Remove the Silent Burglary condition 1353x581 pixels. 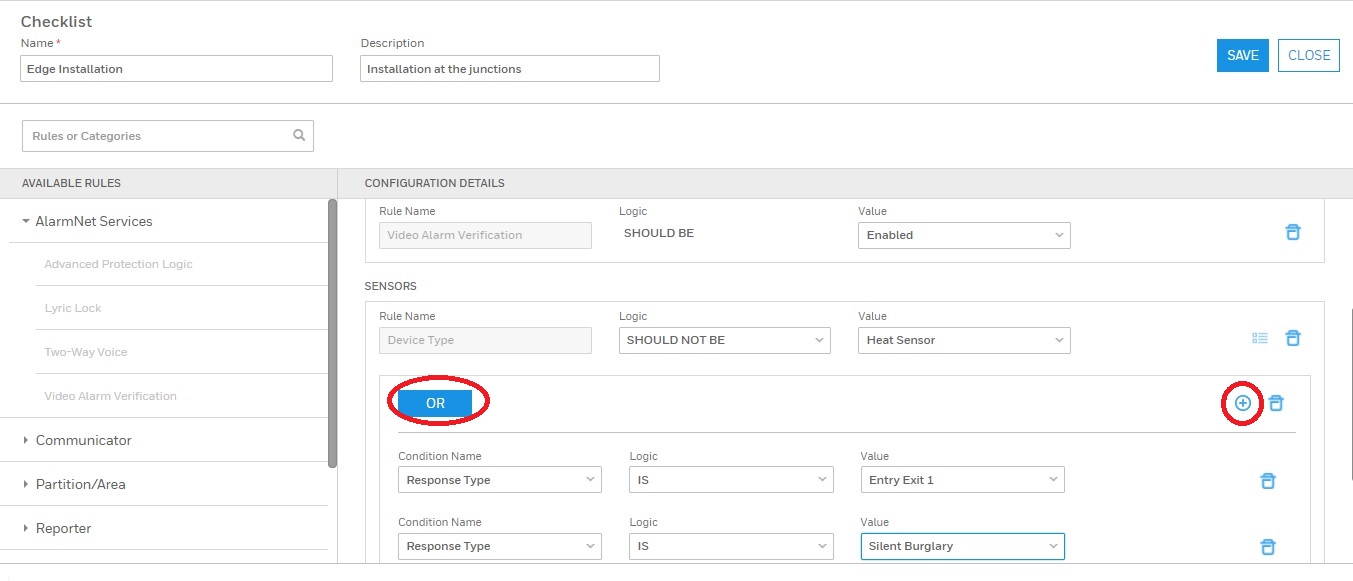click(x=1267, y=547)
